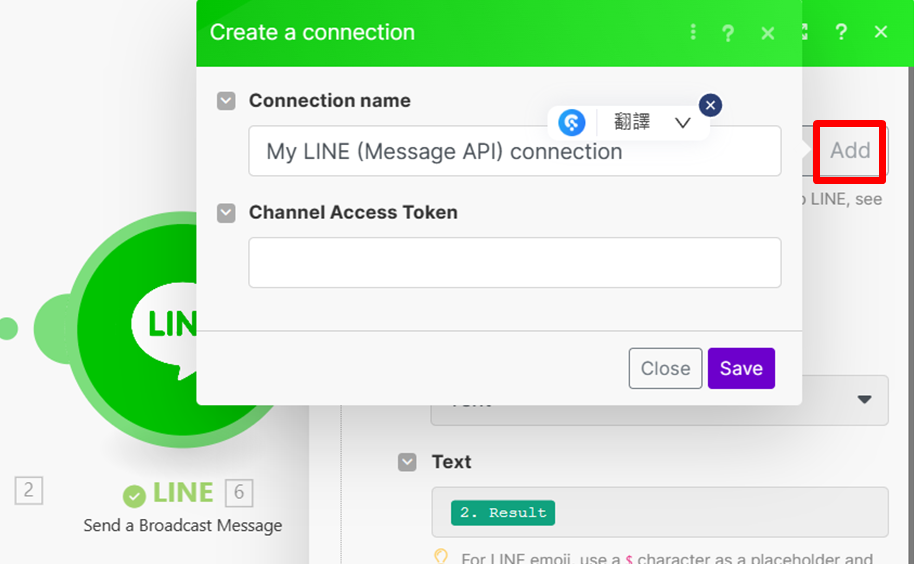Toggle the Connection name field chevron

pos(227,101)
